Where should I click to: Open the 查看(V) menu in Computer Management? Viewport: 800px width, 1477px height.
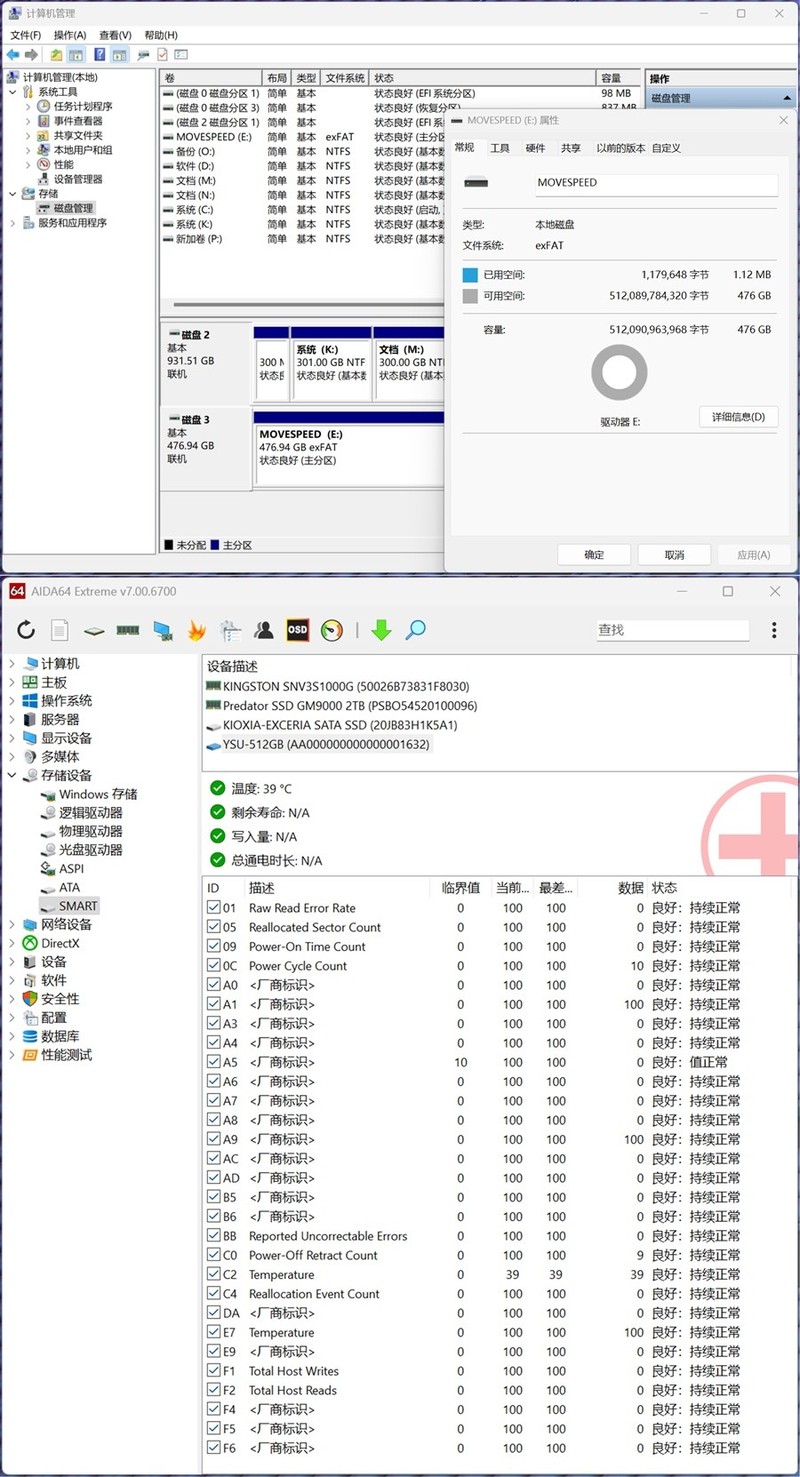[113, 34]
